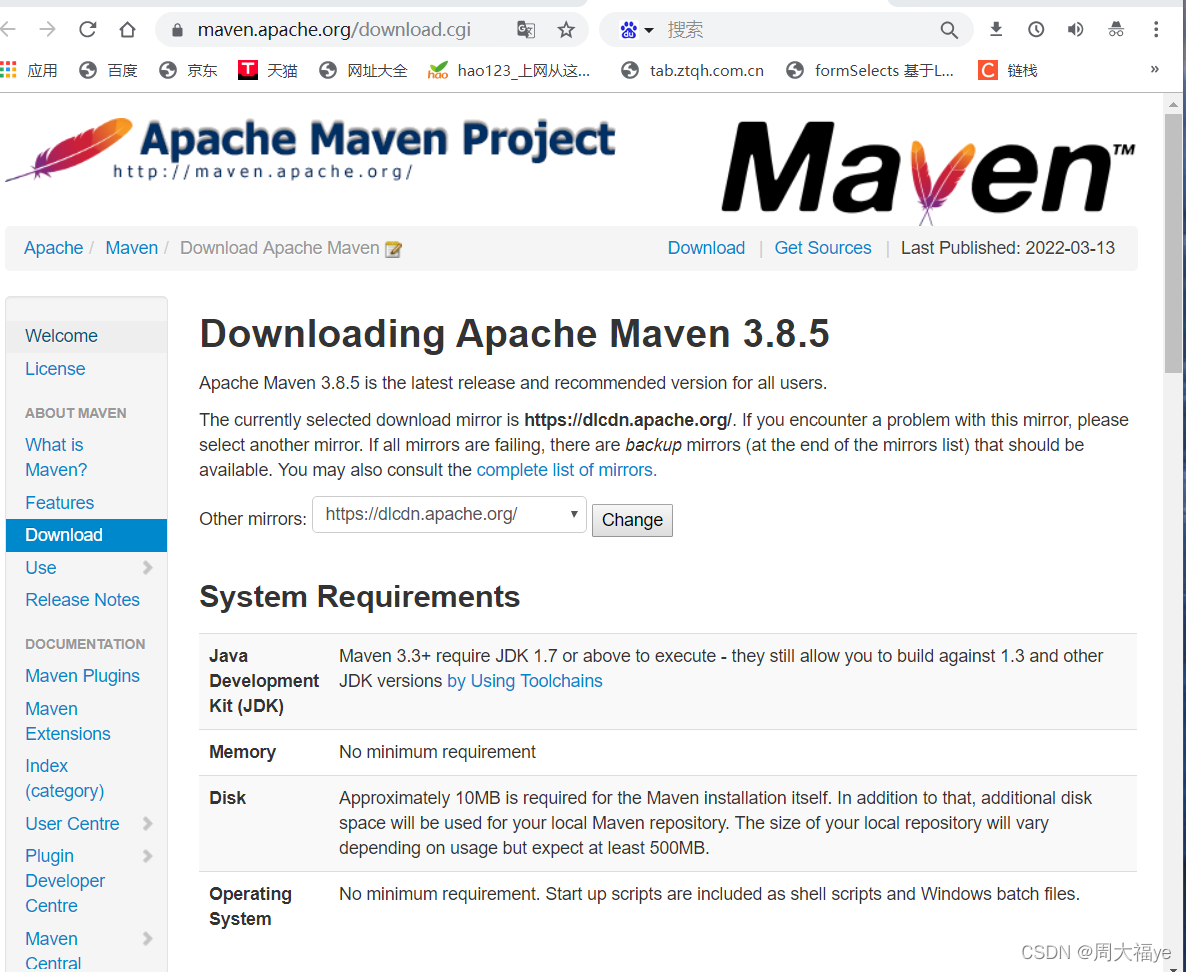Click the padlock site security icon
Viewport: 1186px width, 972px height.
coord(178,30)
